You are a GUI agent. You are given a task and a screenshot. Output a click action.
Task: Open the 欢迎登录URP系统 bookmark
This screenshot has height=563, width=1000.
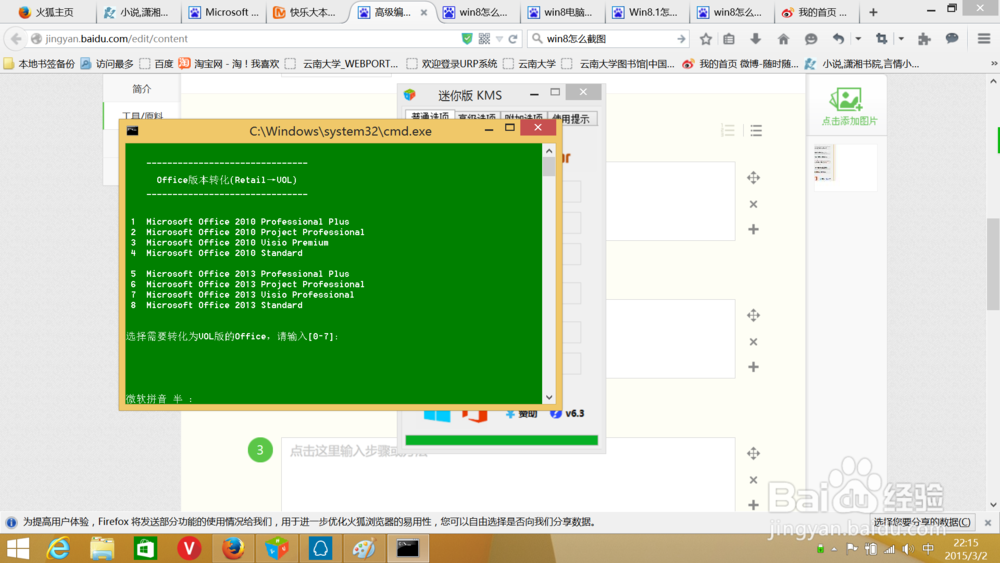tap(452, 64)
